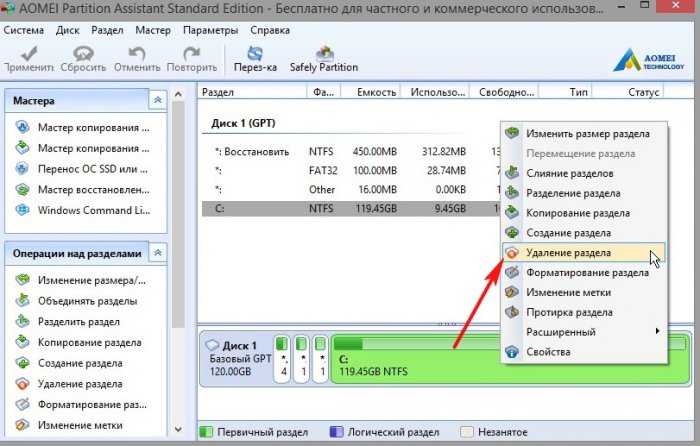The width and height of the screenshot is (700, 446).
Task: Choose Протирка раздела in context menu
Action: (584, 312)
